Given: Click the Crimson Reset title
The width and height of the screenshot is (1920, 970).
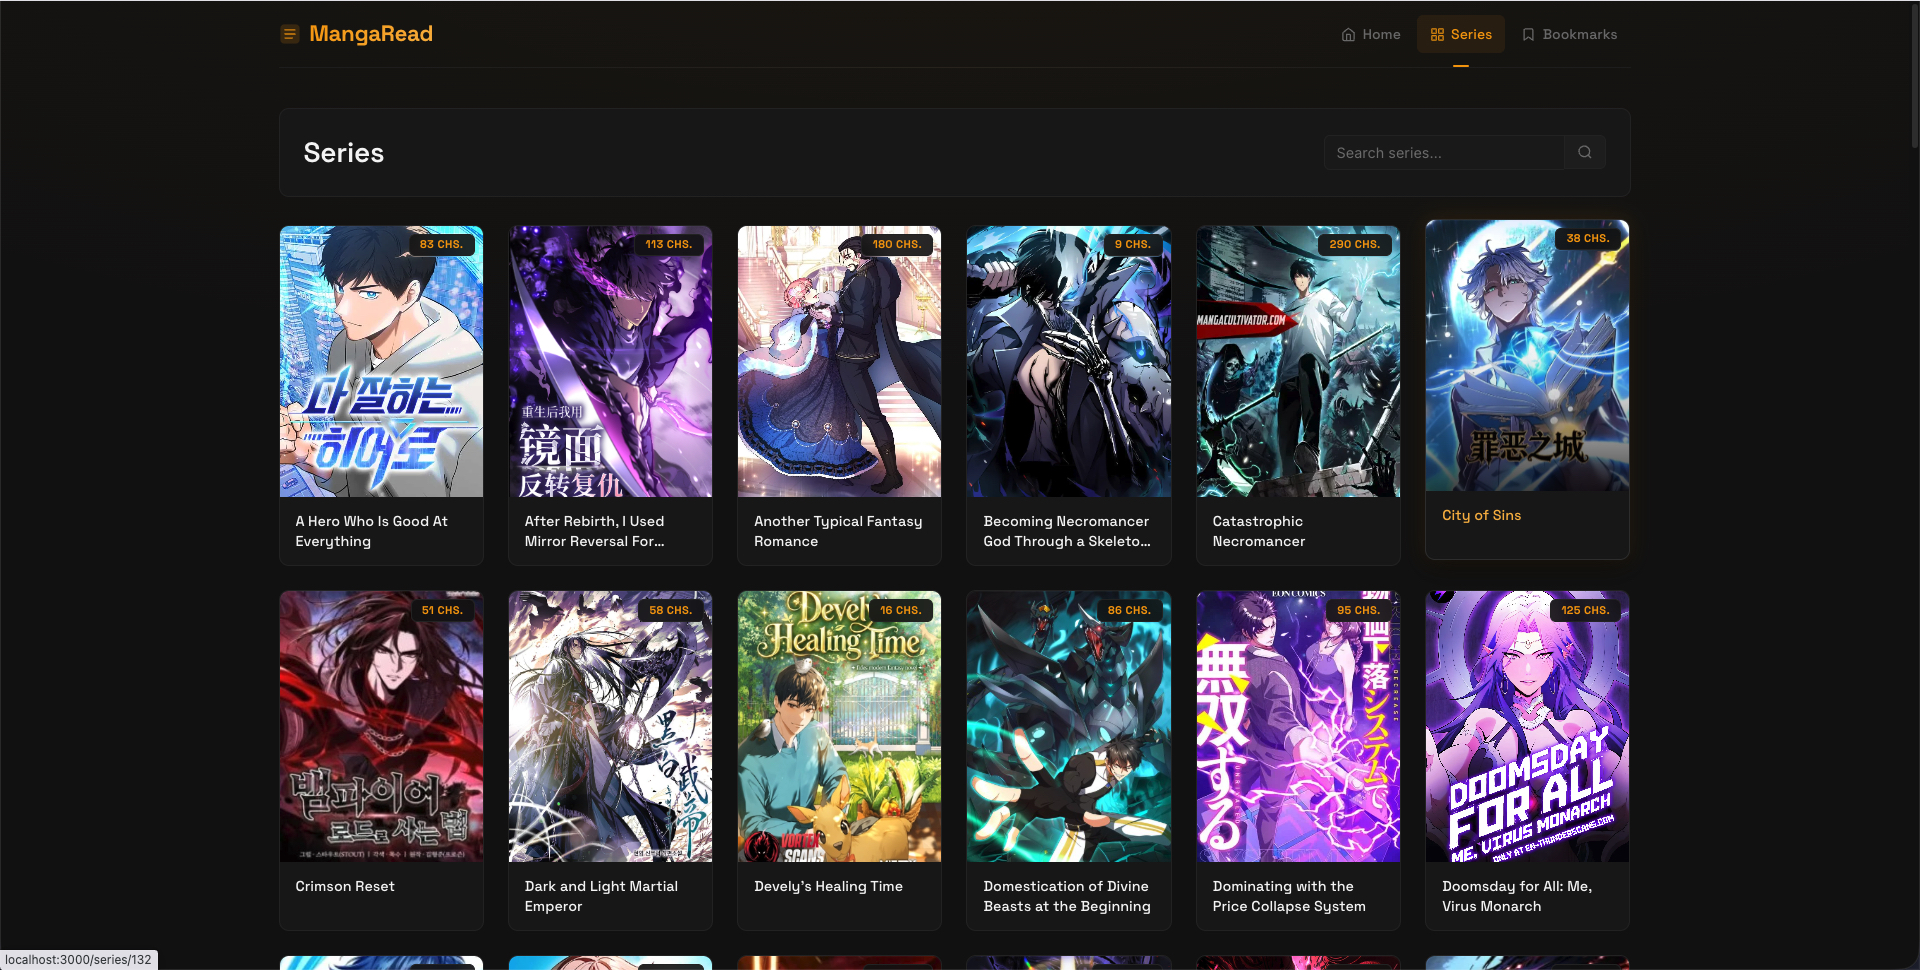Looking at the screenshot, I should tap(345, 886).
